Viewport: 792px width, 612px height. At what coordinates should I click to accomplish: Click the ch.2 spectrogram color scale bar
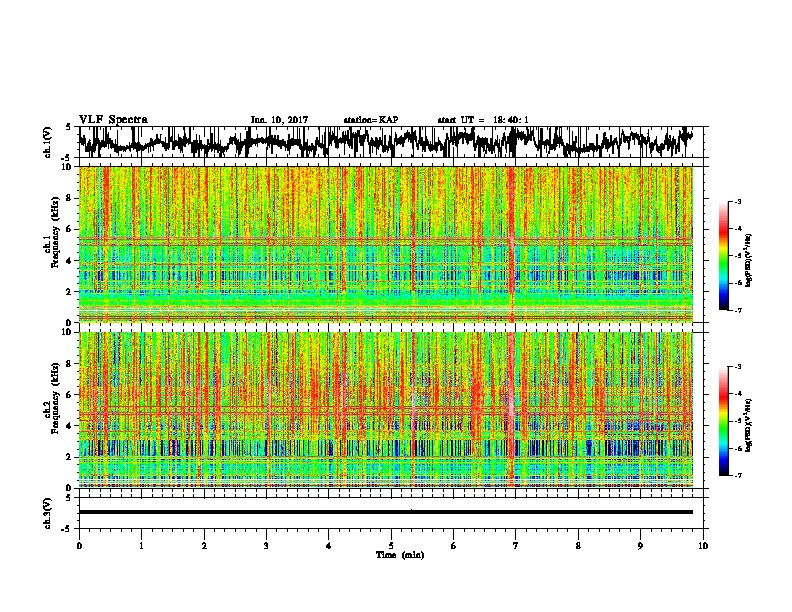(x=723, y=421)
